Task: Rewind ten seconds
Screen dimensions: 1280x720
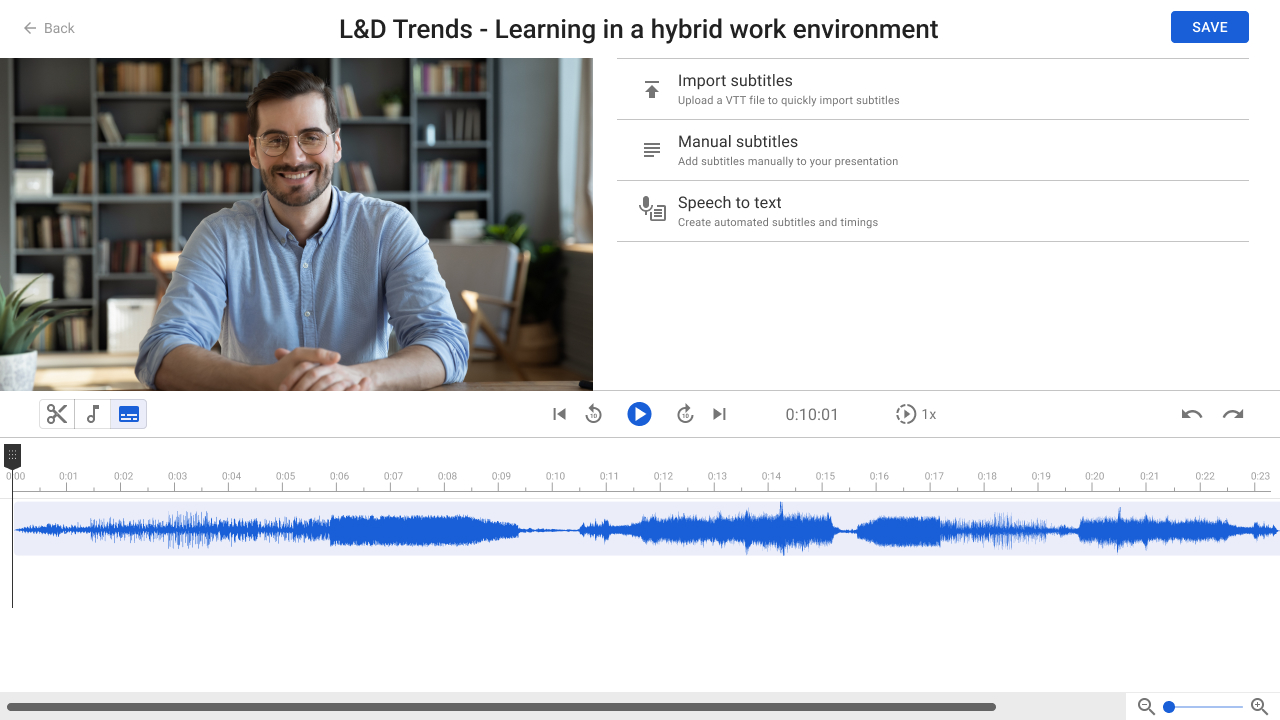Action: tap(594, 414)
